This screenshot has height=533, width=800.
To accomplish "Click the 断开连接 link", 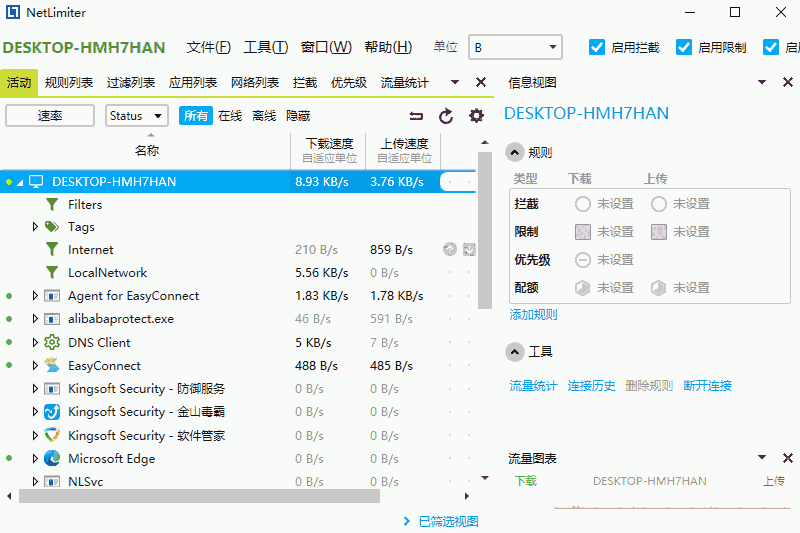I will click(708, 386).
